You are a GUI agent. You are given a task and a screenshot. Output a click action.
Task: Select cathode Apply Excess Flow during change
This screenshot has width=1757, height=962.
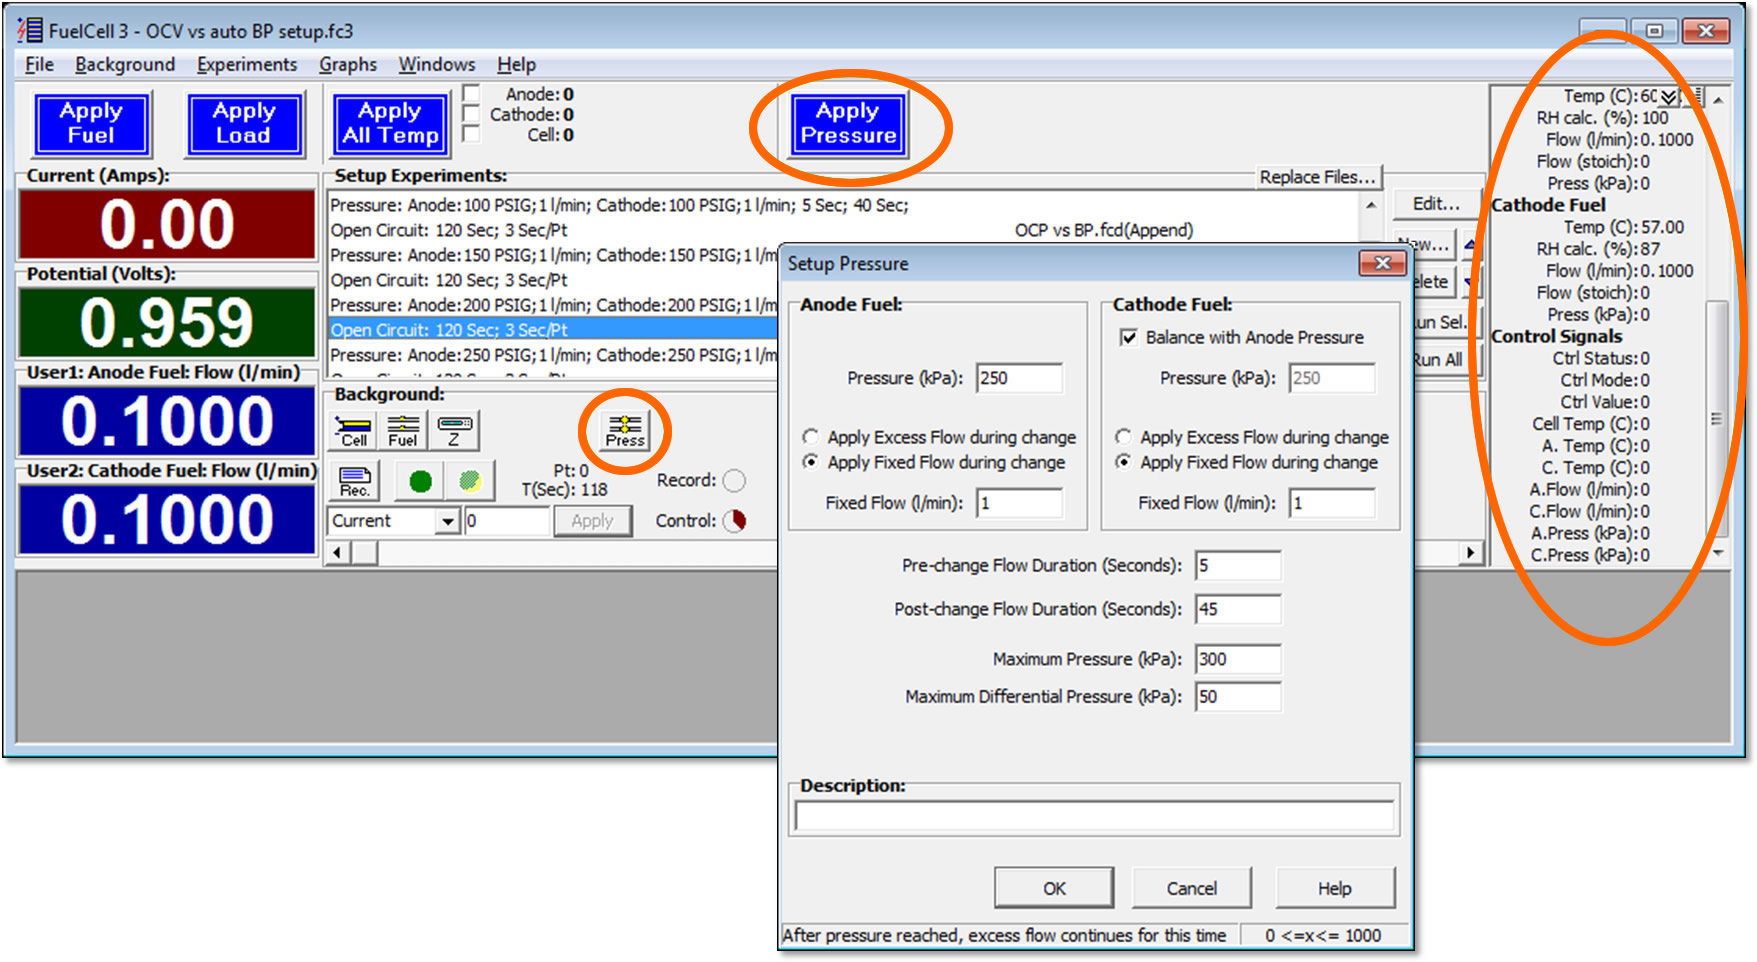click(1124, 437)
